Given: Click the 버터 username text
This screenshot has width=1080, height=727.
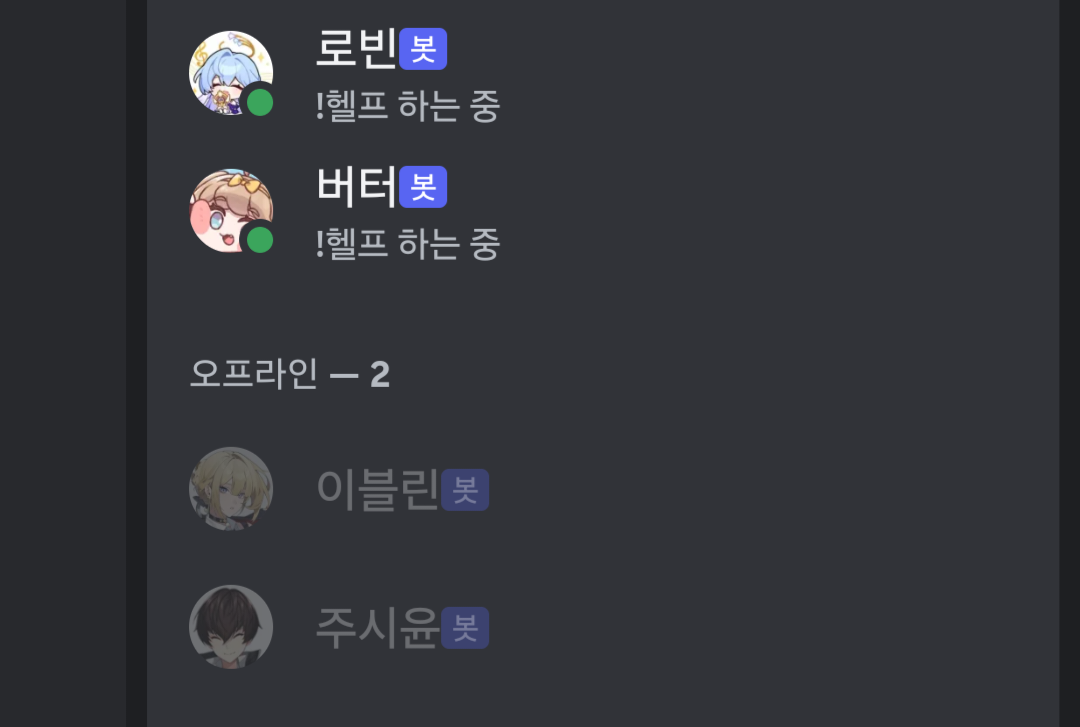Looking at the screenshot, I should coord(356,187).
